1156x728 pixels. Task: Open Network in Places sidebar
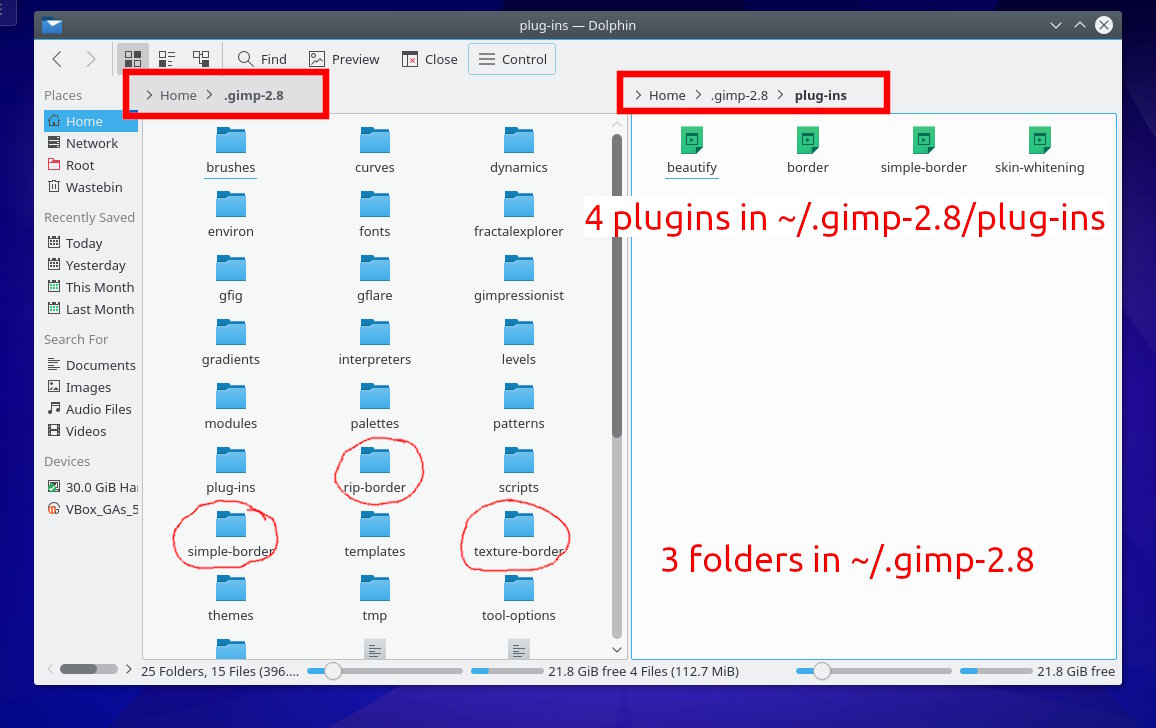click(91, 143)
